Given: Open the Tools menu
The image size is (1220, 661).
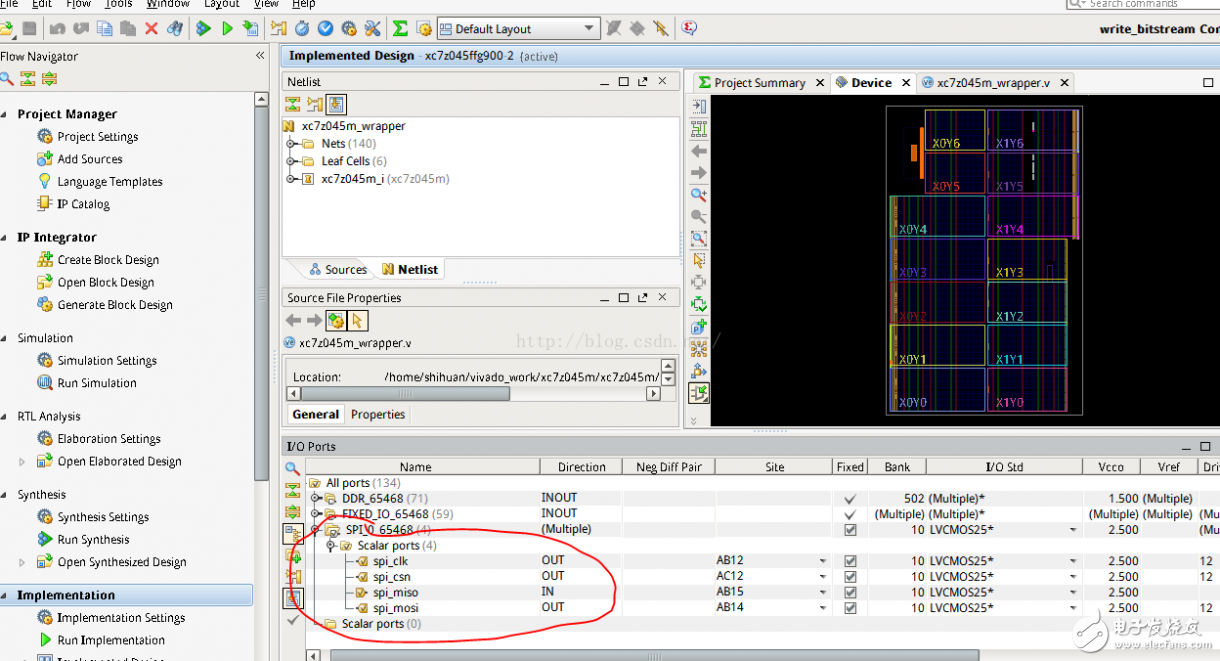Looking at the screenshot, I should [118, 4].
